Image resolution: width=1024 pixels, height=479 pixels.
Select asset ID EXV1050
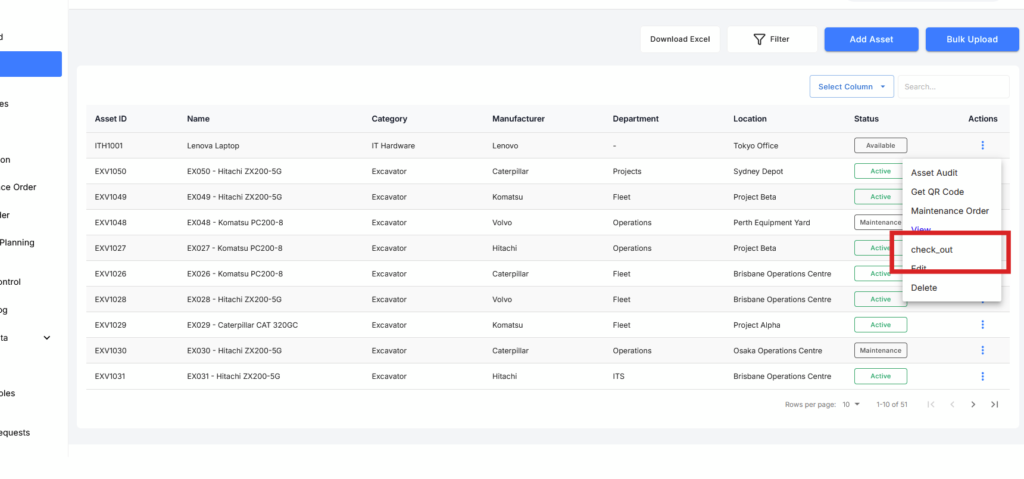110,171
